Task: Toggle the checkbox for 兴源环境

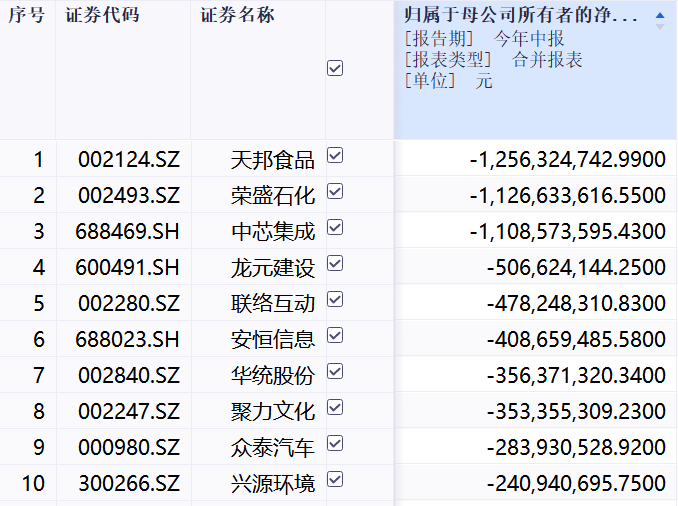Action: (x=335, y=479)
